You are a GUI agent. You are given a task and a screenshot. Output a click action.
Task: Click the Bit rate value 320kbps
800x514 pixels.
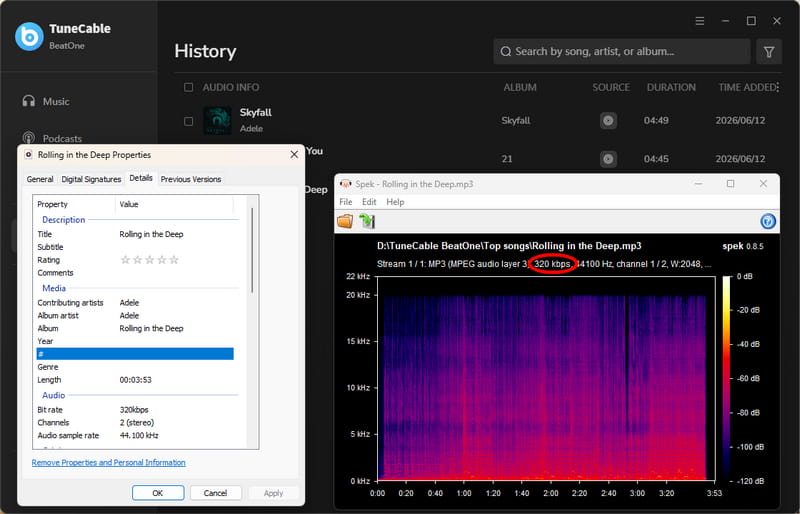pos(134,410)
